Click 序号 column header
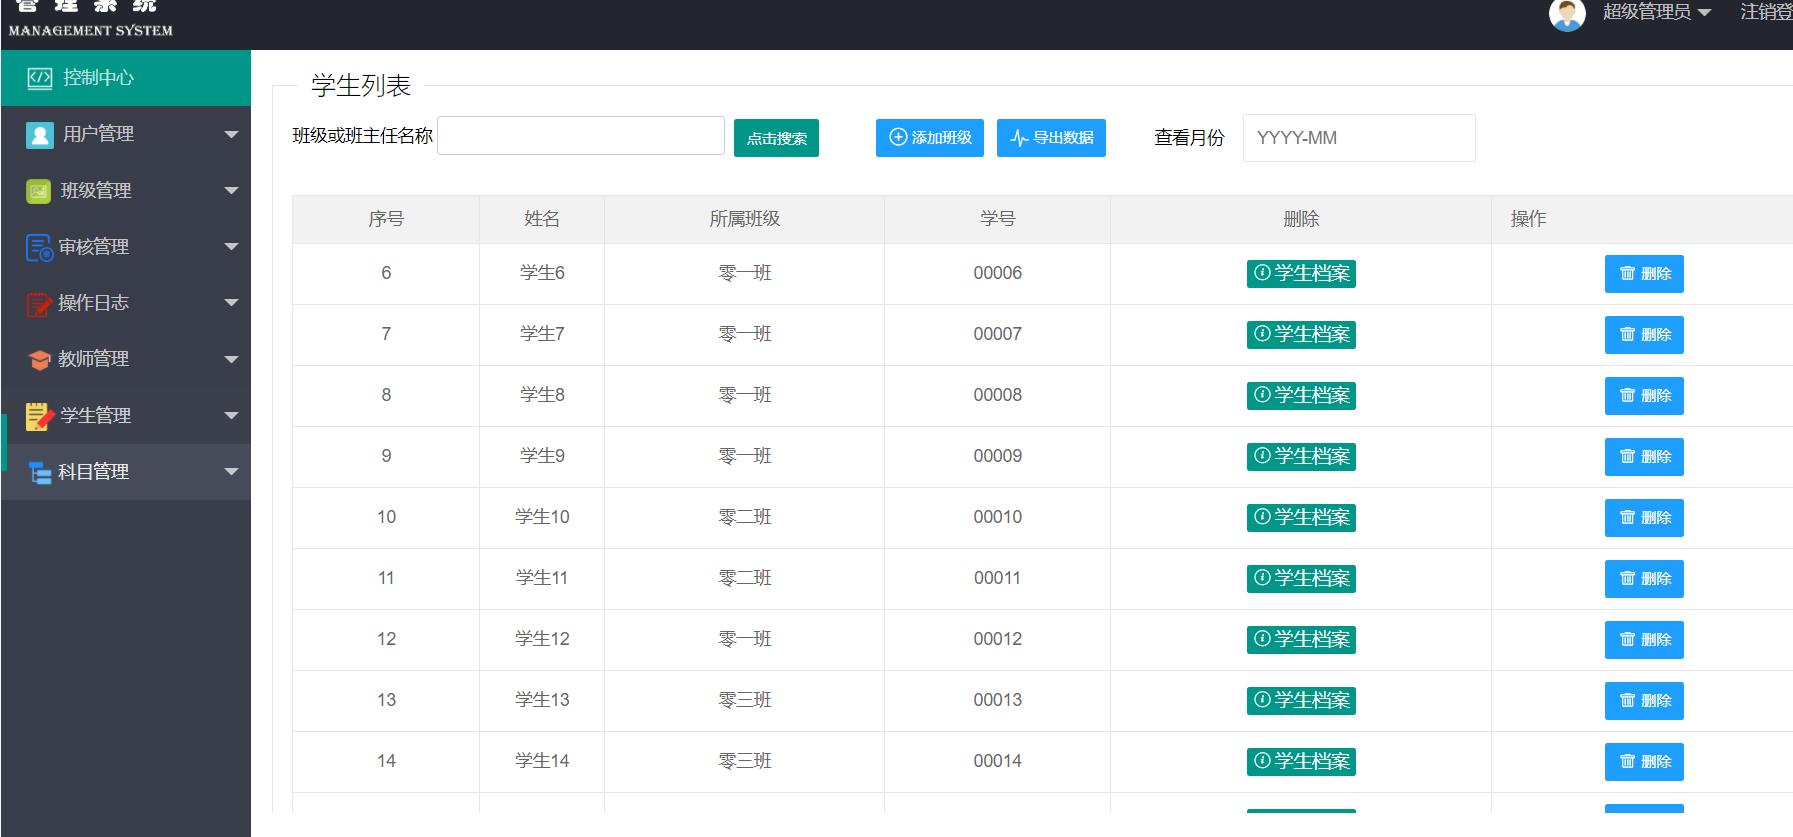The height and width of the screenshot is (837, 1793). [x=386, y=219]
